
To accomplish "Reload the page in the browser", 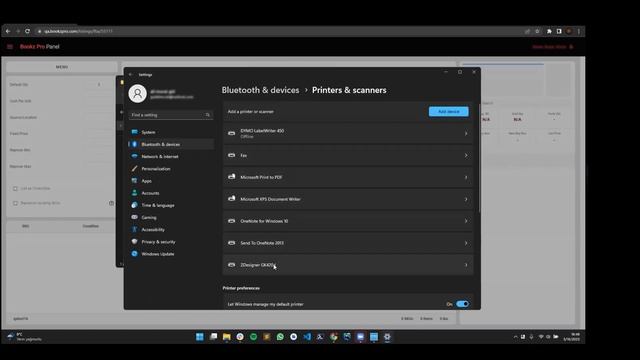I will [x=27, y=31].
